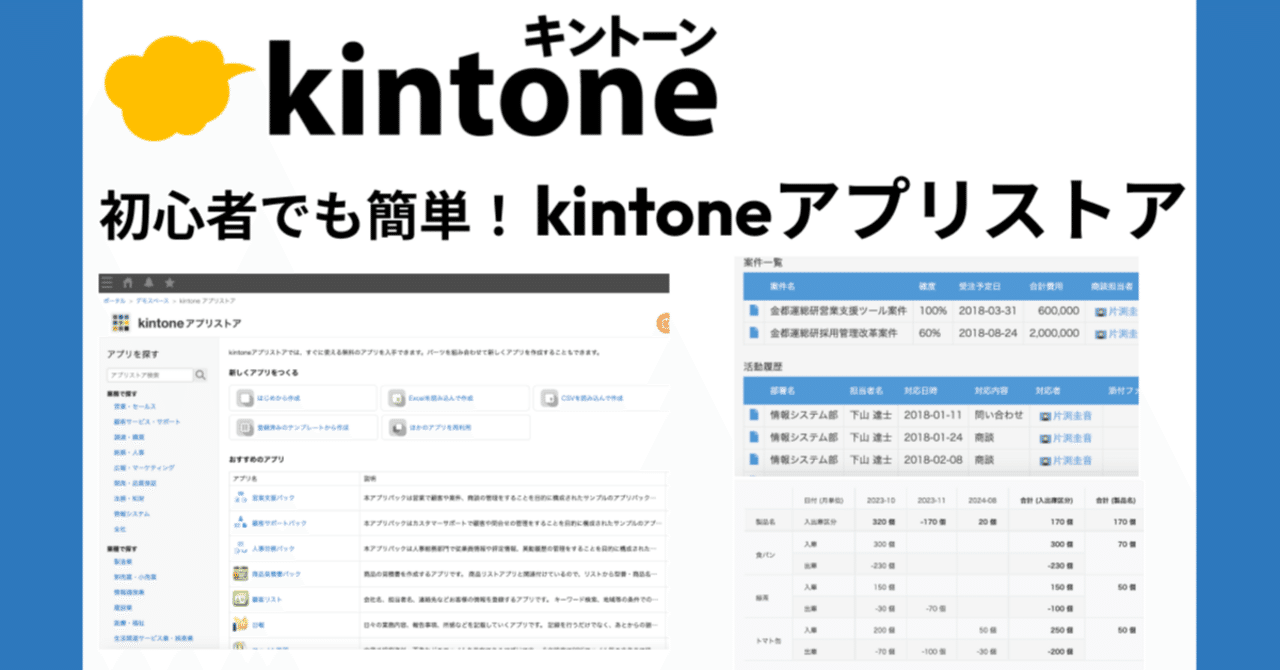Viewport: 1280px width, 670px height.
Task: Open the 顧客リスト app icon
Action: pyautogui.click(x=240, y=599)
